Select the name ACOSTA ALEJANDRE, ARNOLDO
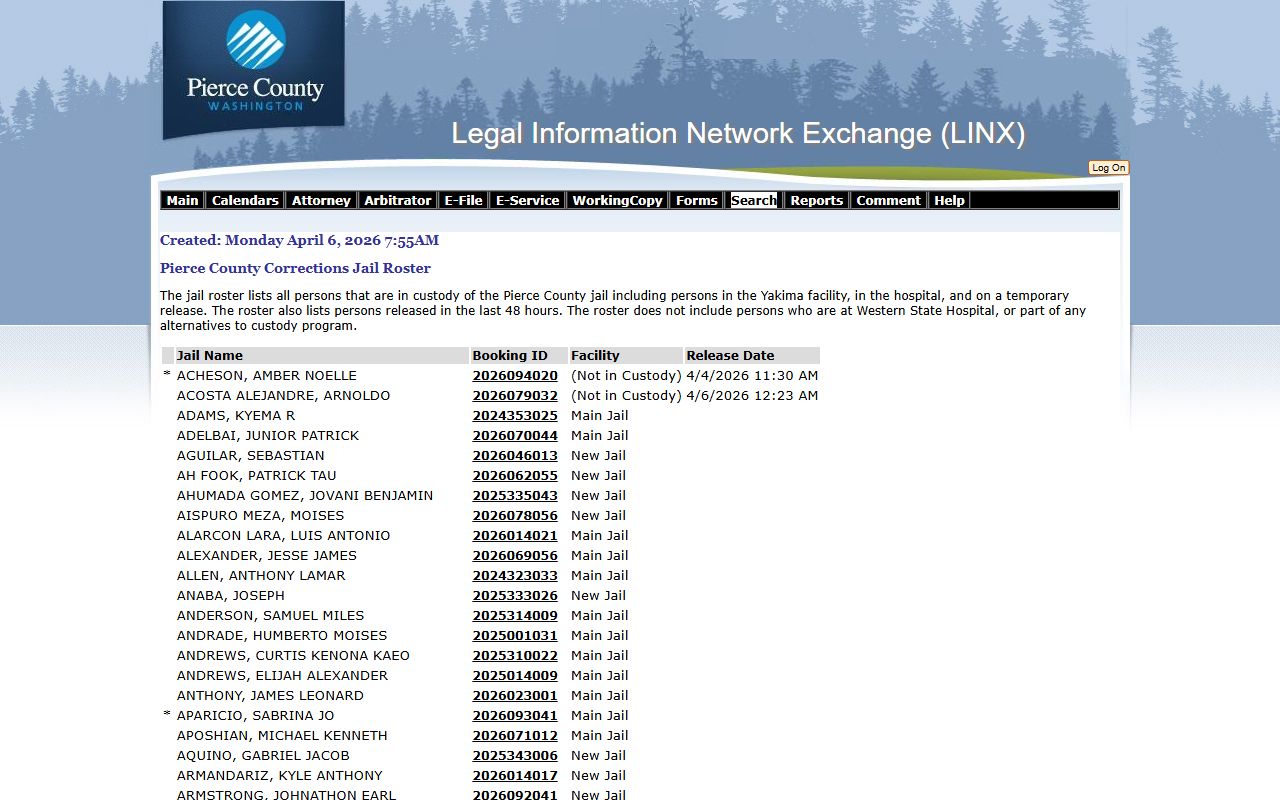Screen dimensions: 1280x800 (284, 396)
